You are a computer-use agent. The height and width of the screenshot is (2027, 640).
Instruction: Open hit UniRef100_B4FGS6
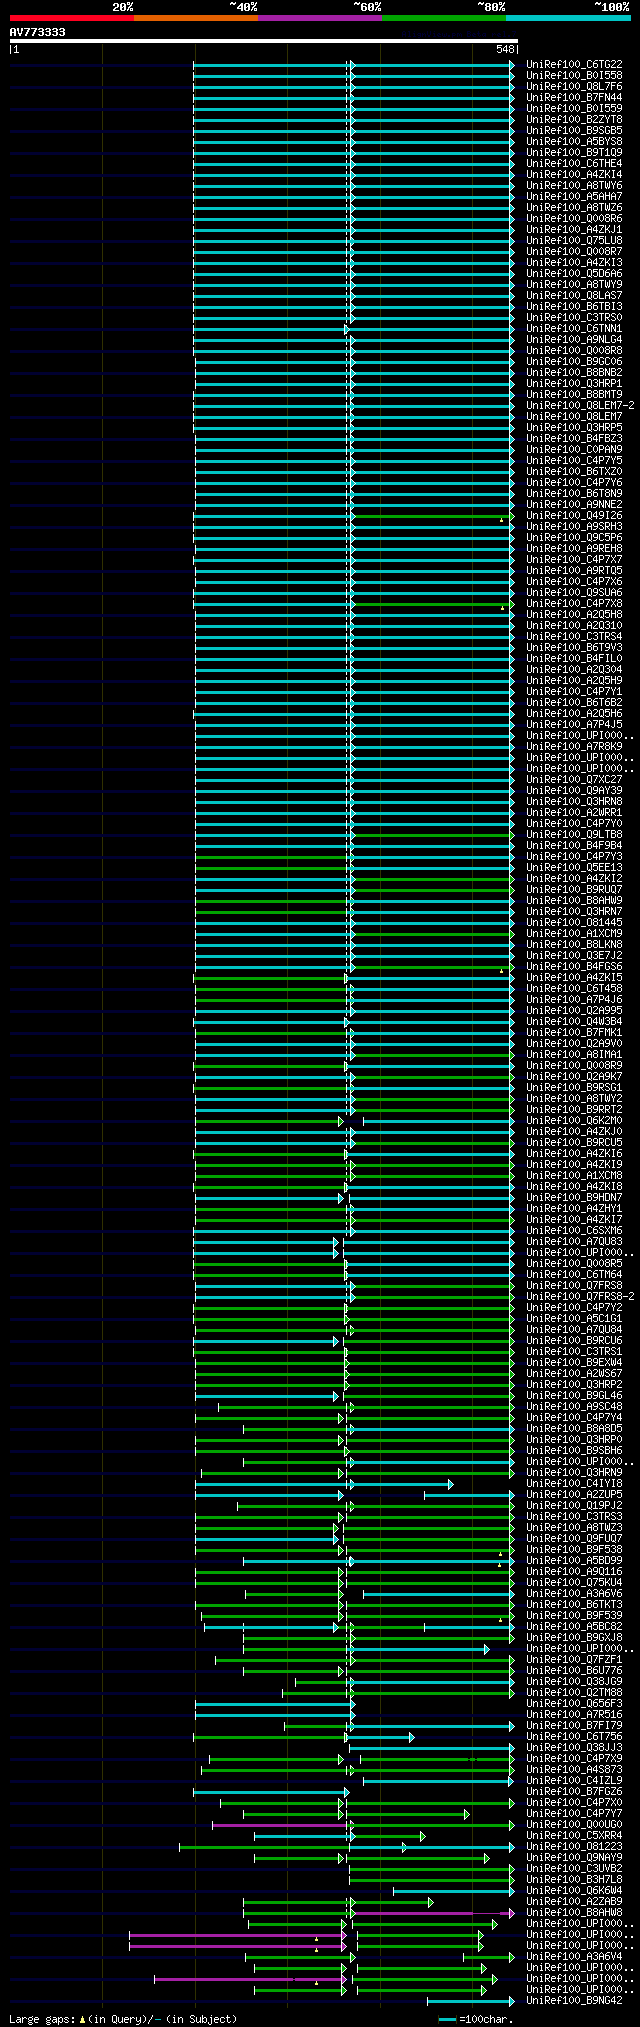574,967
